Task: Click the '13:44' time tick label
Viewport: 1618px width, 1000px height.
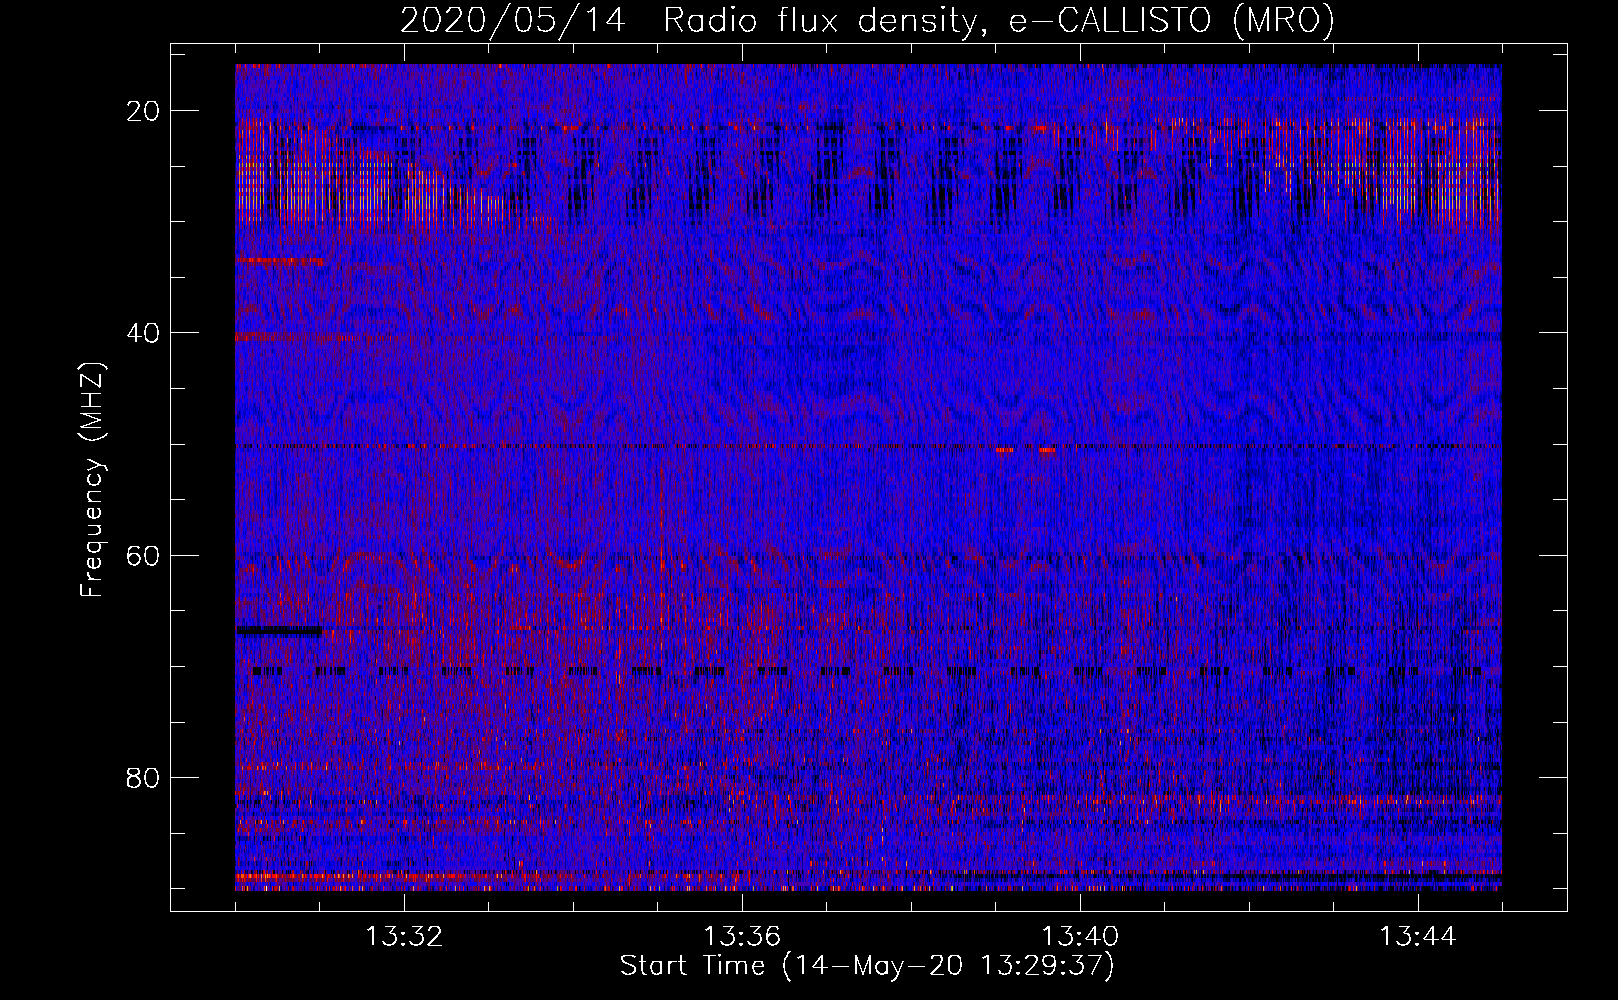Action: pyautogui.click(x=1418, y=937)
